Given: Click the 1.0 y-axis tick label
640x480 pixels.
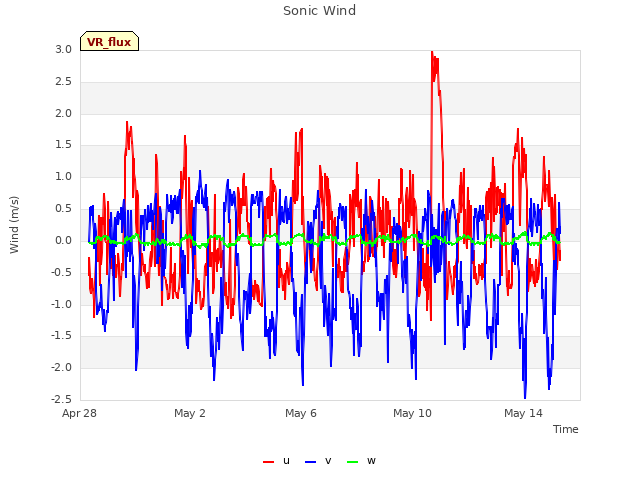Looking at the screenshot, I should (64, 176).
